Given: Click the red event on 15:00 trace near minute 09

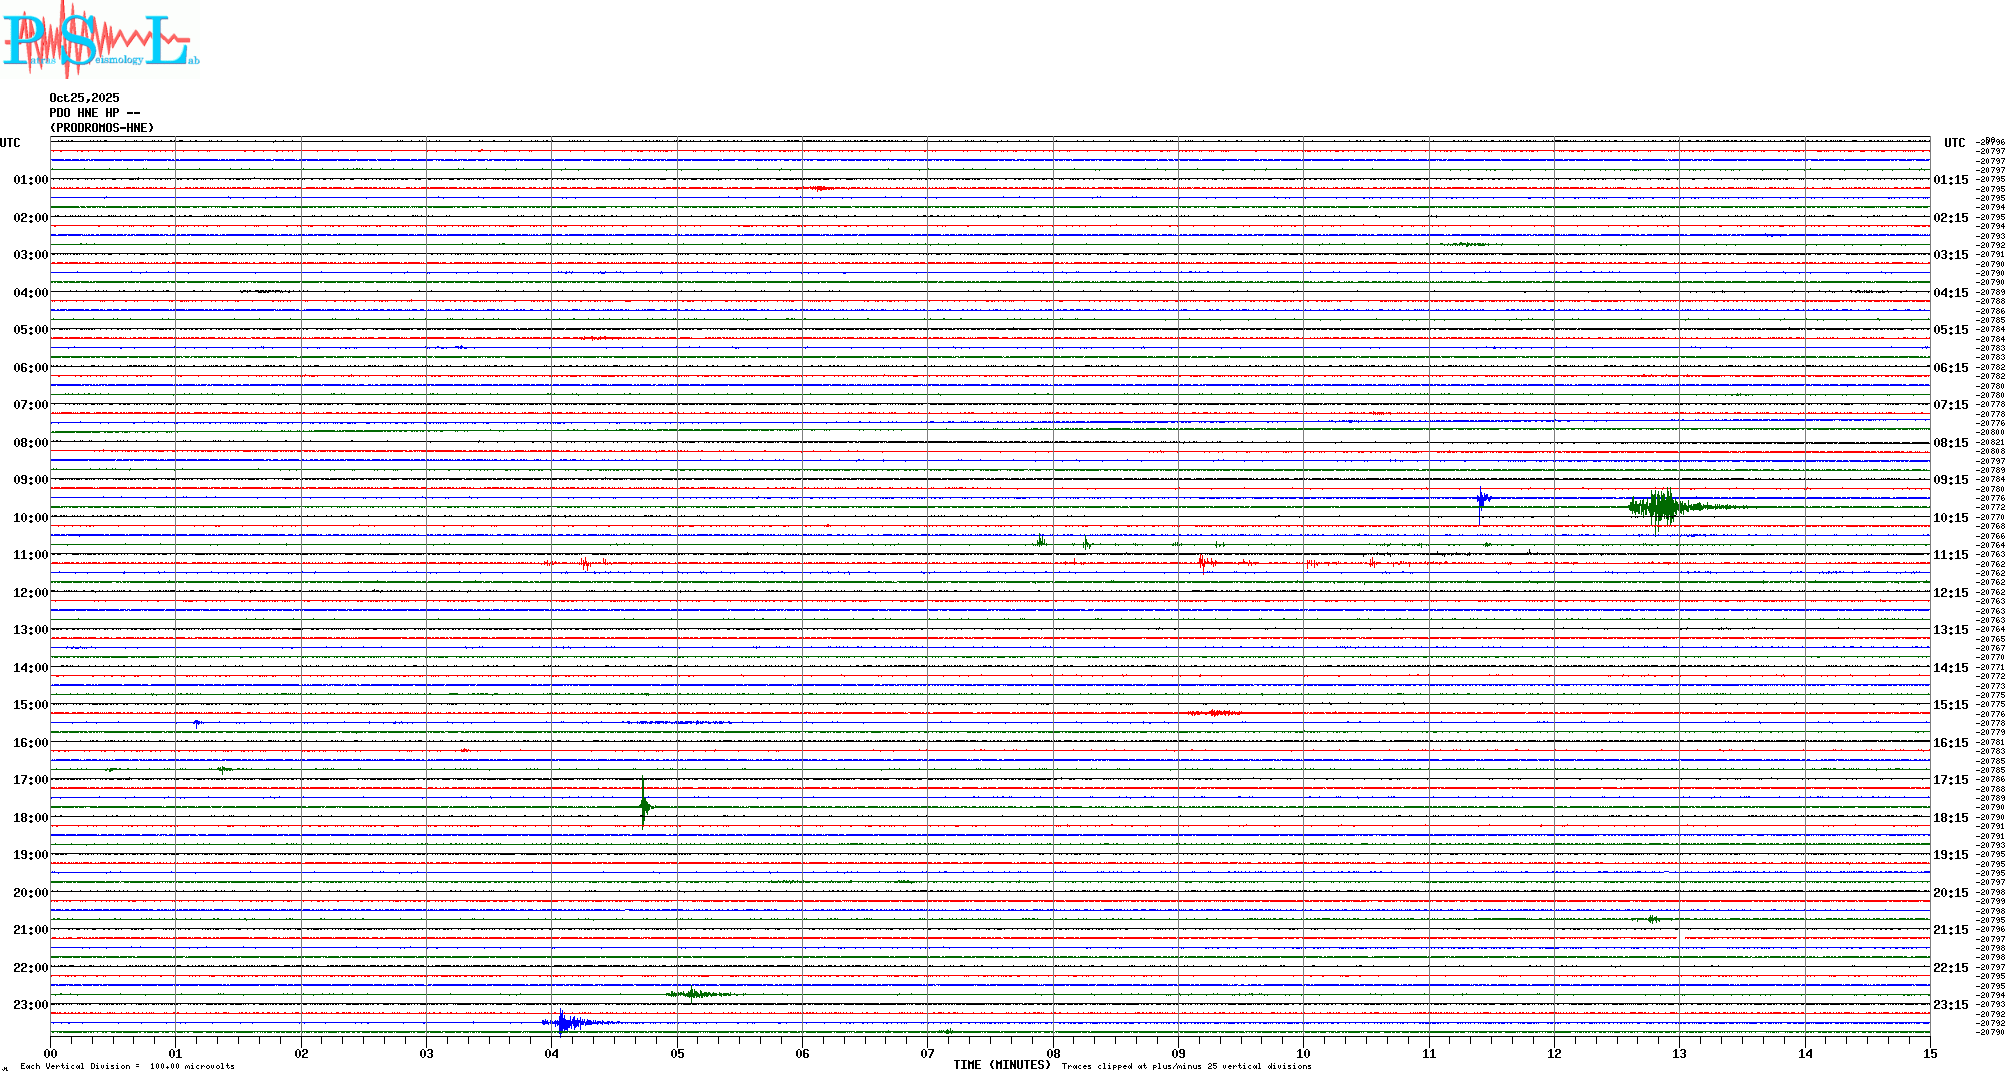Looking at the screenshot, I should click(1214, 713).
